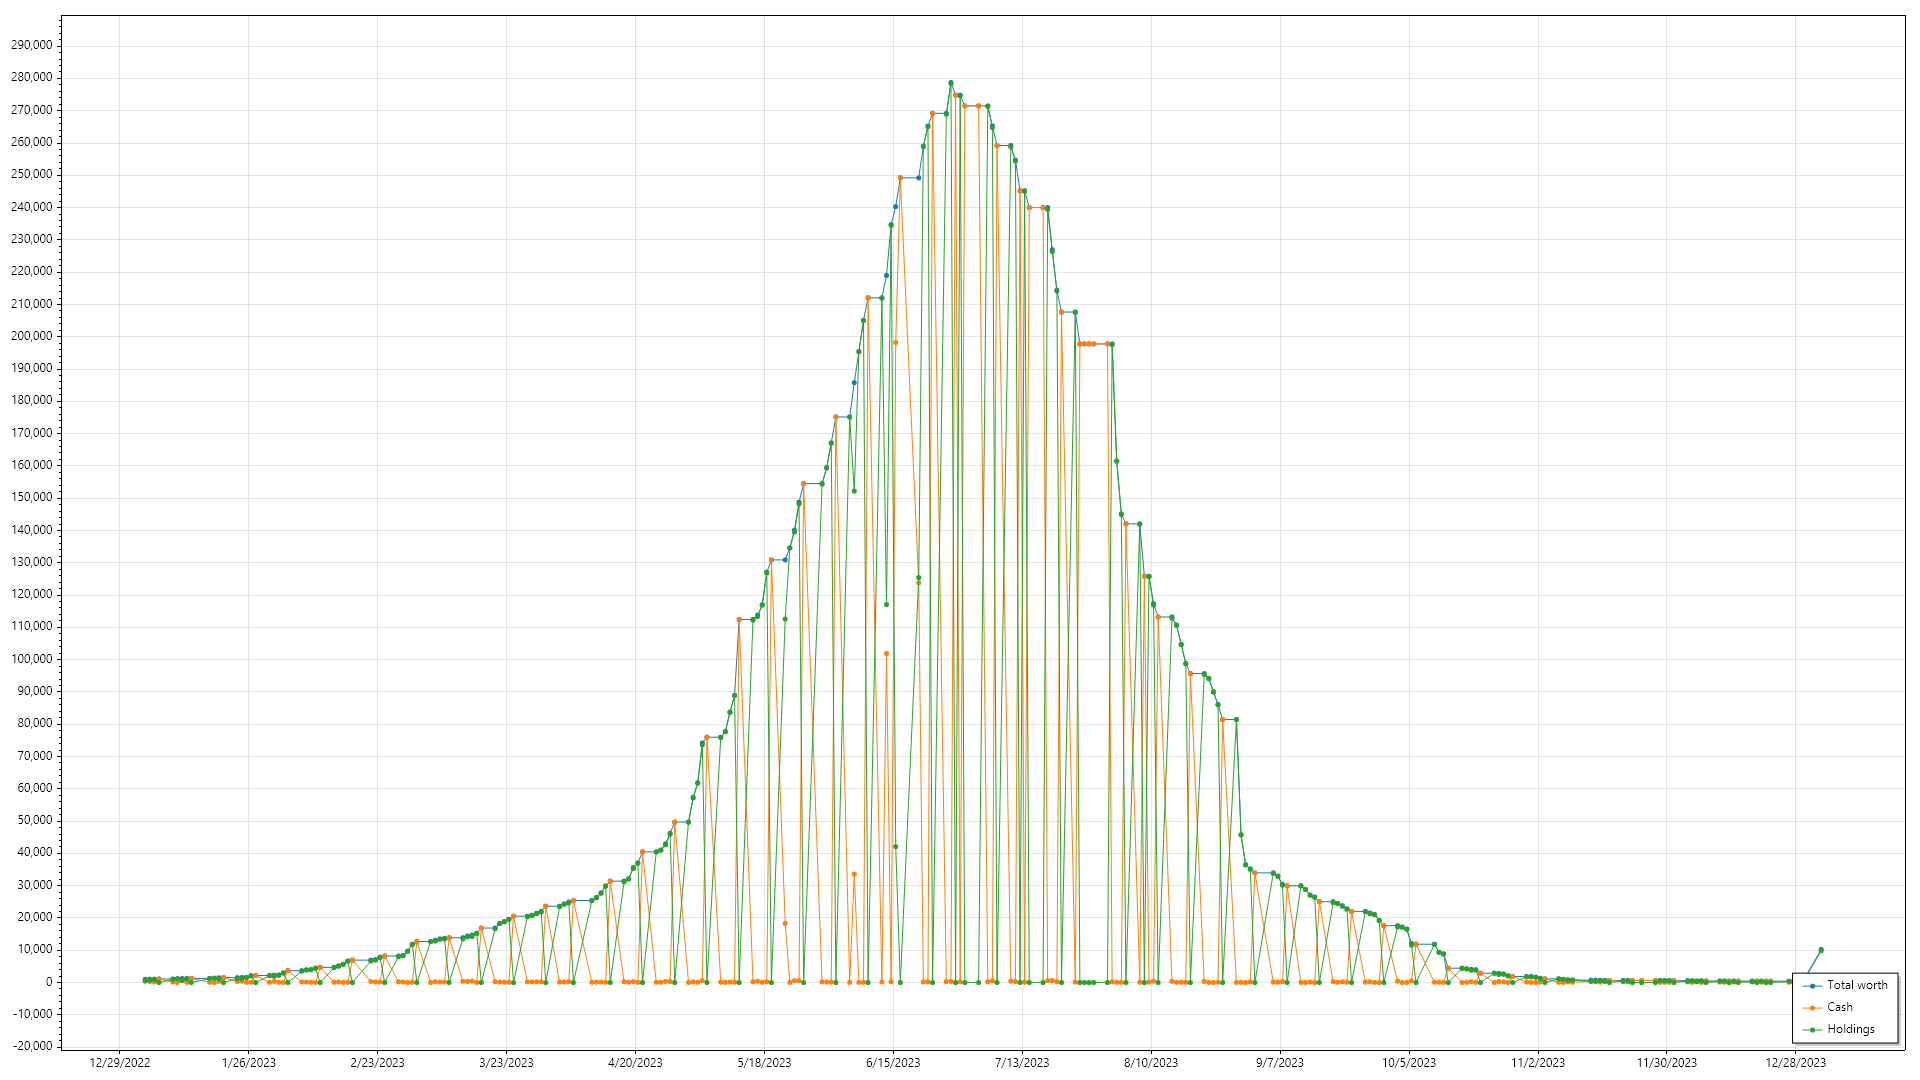Click the 0 value label on y-axis
Image resolution: width=1920 pixels, height=1080 pixels.
pyautogui.click(x=49, y=982)
